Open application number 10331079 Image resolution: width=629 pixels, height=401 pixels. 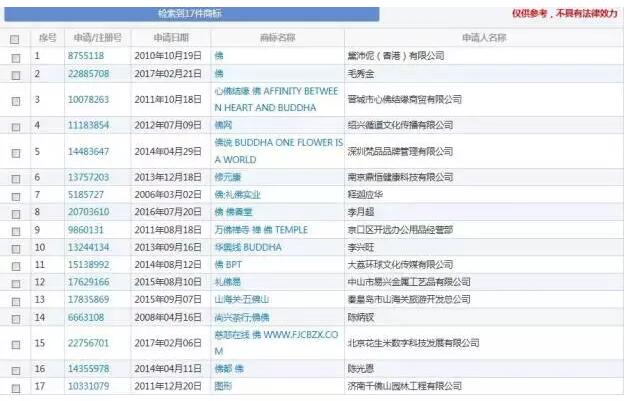[x=88, y=386]
